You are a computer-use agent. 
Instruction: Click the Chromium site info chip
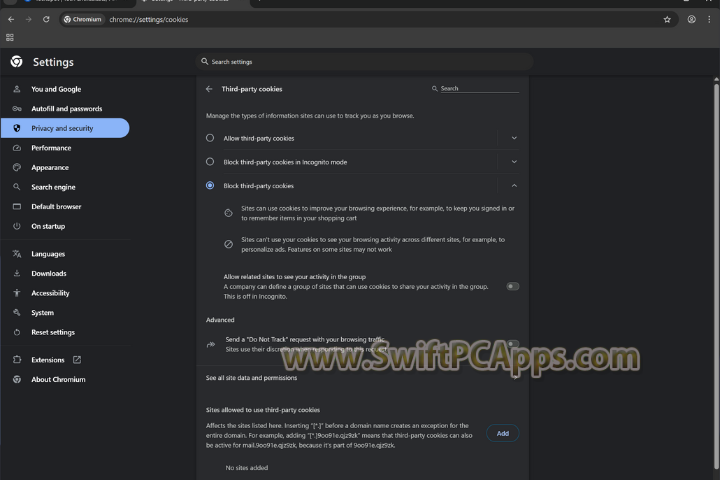click(83, 19)
